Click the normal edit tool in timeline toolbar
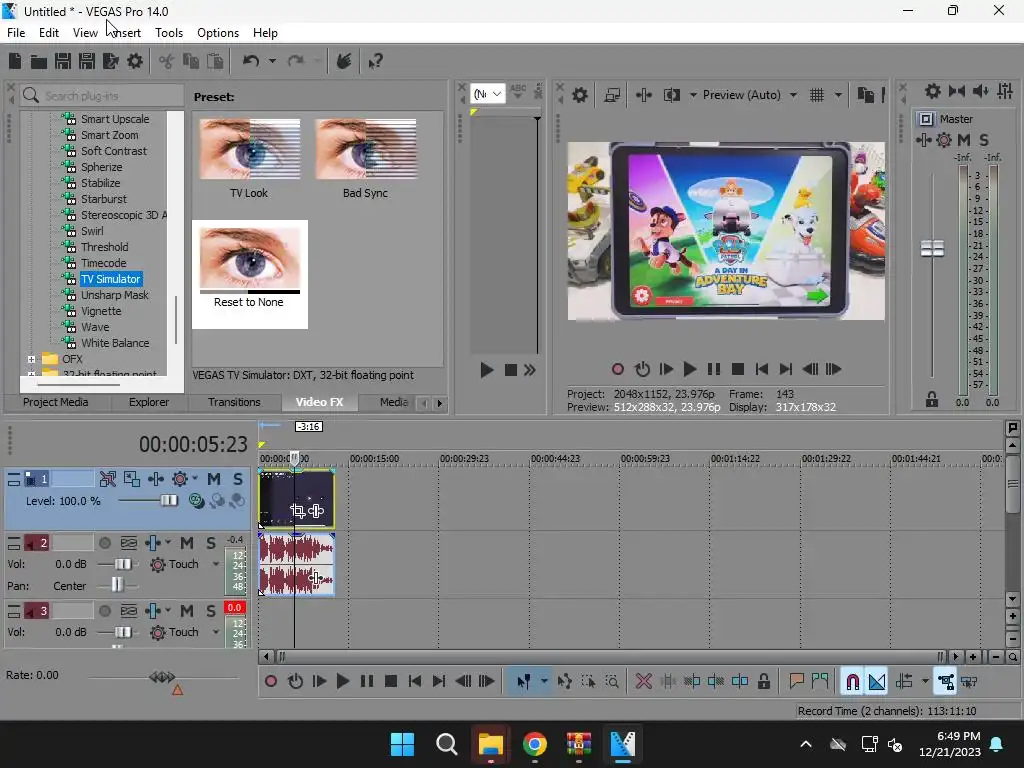The width and height of the screenshot is (1024, 768). (x=523, y=682)
